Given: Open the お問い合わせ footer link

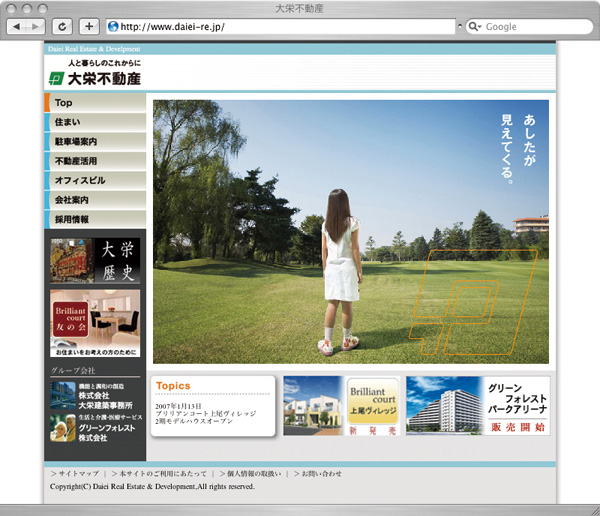Looking at the screenshot, I should pos(318,474).
